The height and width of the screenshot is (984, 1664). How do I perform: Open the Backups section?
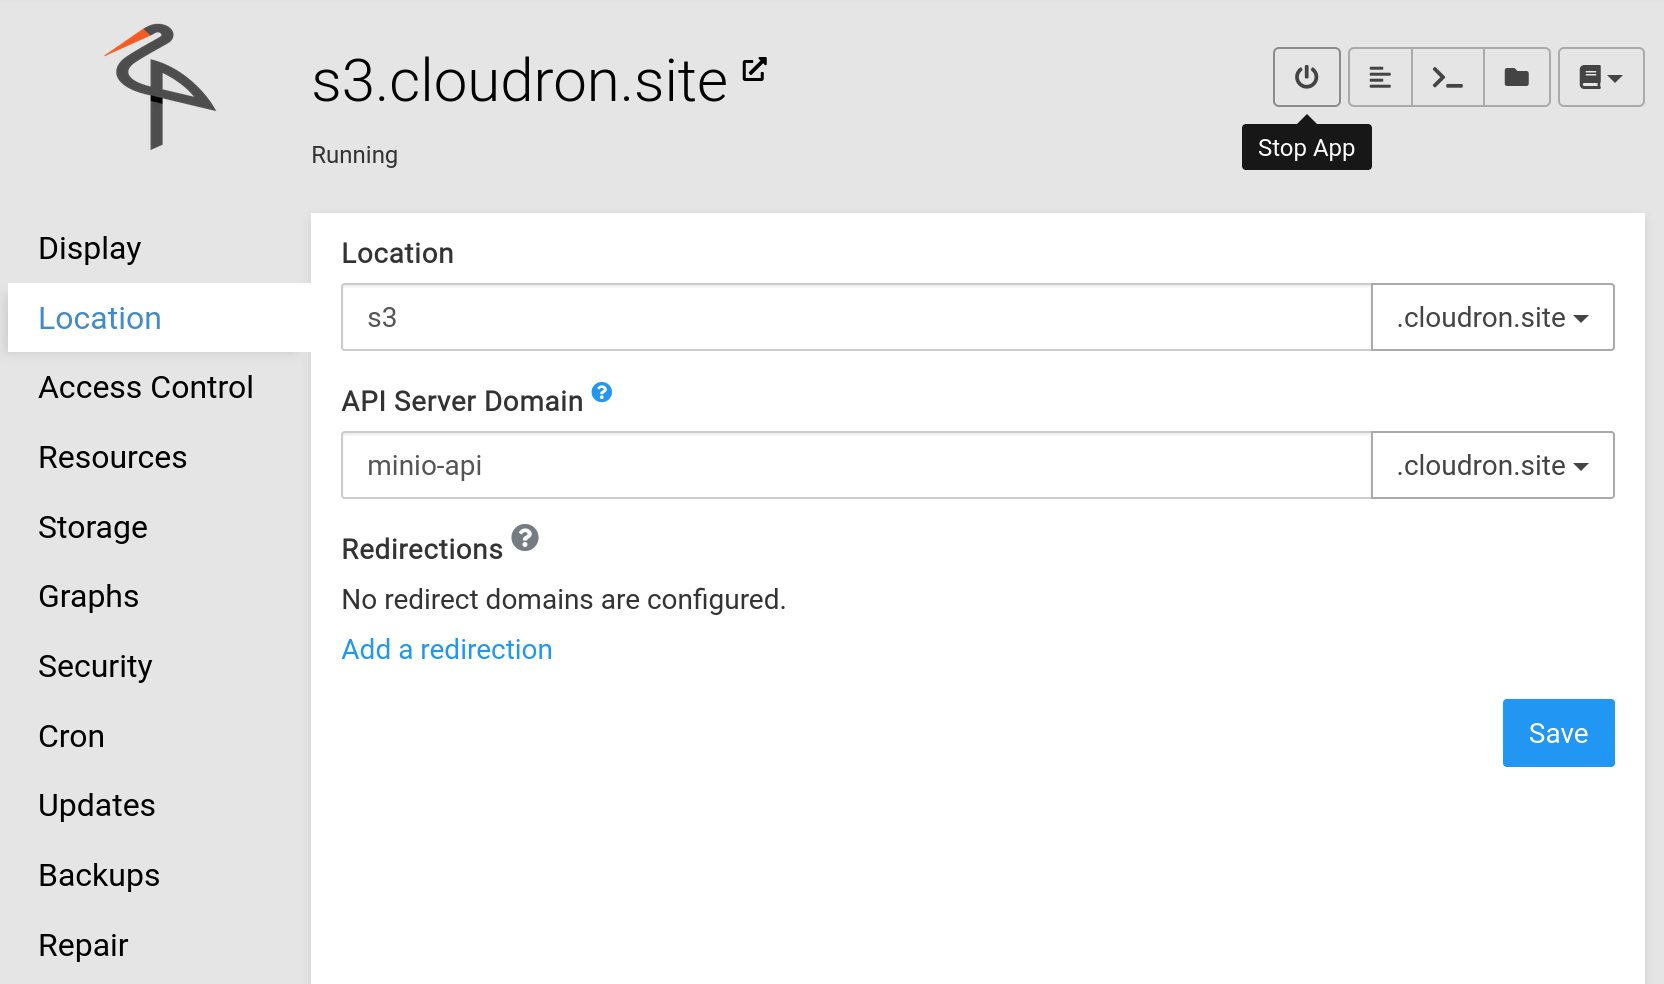pos(99,876)
